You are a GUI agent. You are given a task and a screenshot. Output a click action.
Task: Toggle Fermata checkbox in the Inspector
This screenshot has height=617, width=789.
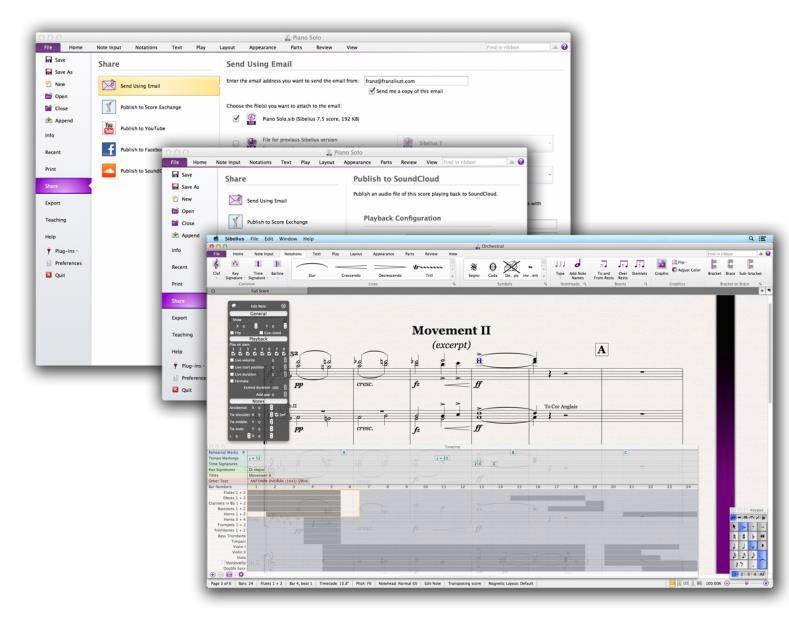[x=232, y=381]
